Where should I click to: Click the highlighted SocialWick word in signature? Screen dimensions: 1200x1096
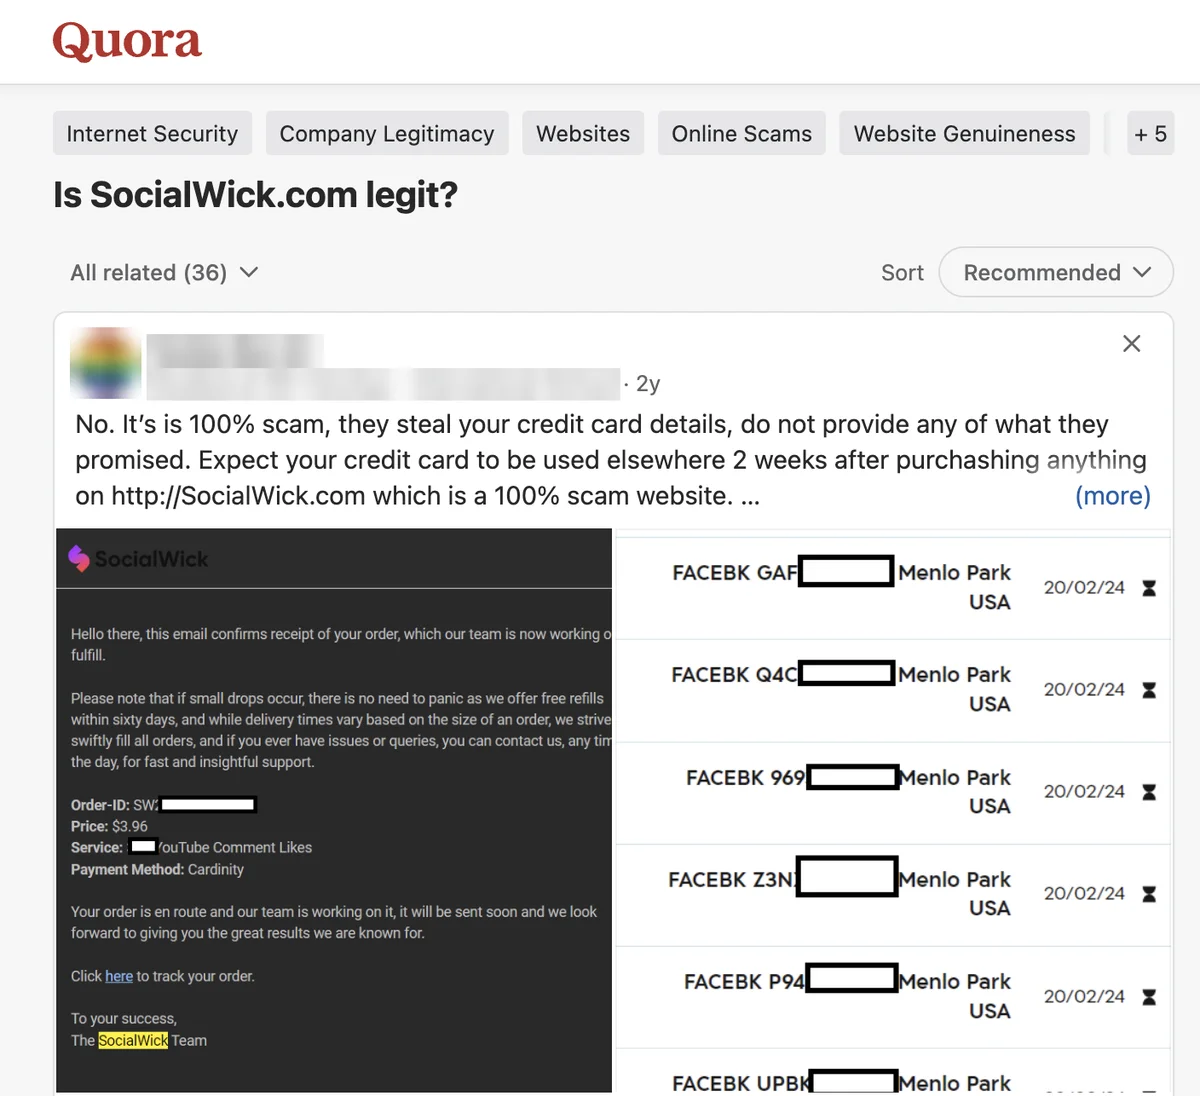click(134, 1040)
